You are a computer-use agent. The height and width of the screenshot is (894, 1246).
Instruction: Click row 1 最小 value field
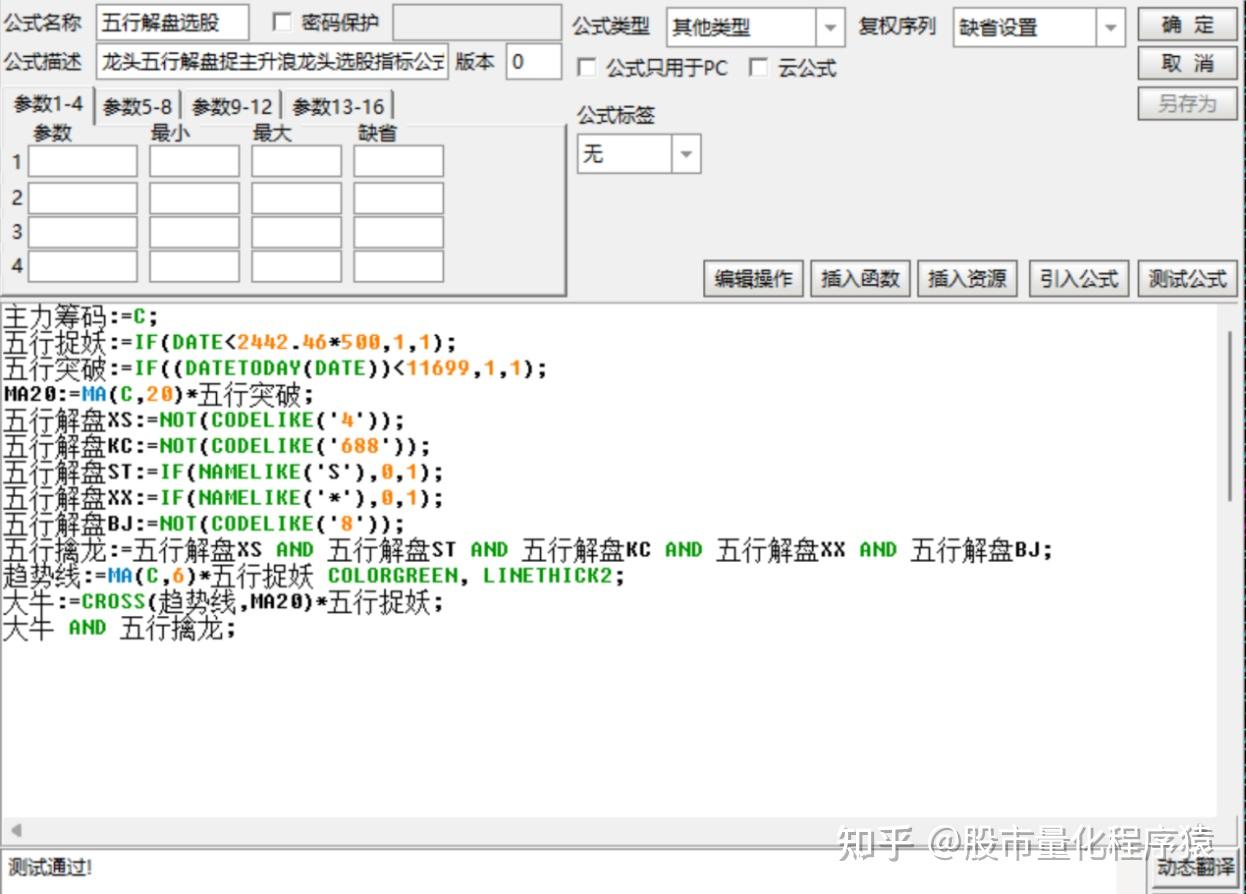(194, 161)
